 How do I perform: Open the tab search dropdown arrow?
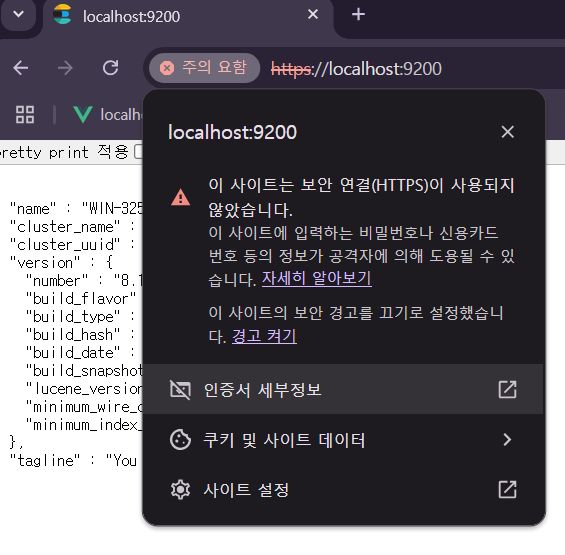pyautogui.click(x=18, y=14)
